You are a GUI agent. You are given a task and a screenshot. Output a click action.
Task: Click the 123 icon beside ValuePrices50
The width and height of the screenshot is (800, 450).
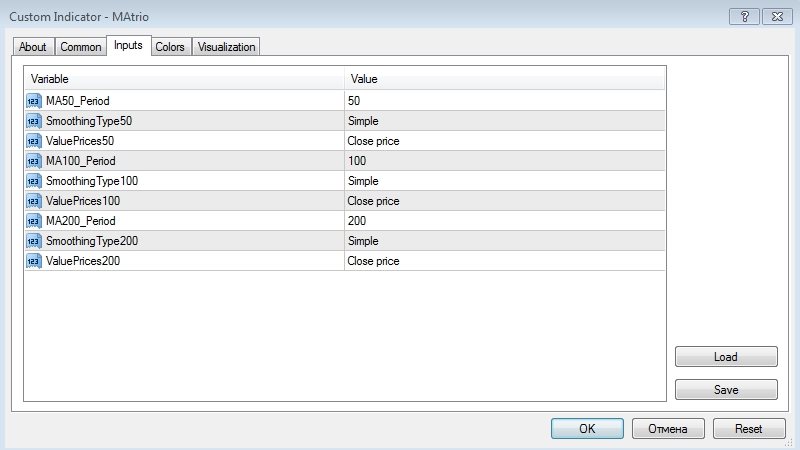pos(34,141)
